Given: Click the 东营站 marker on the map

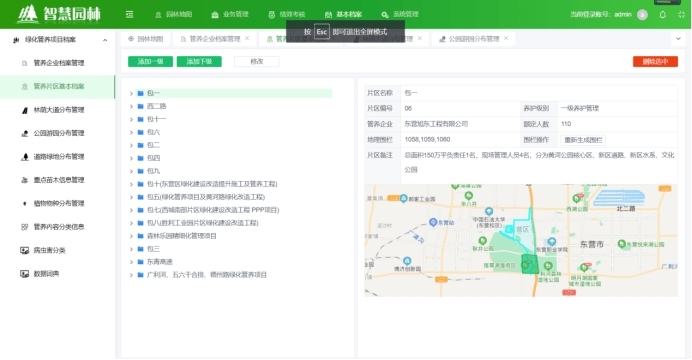Looking at the screenshot, I should click(433, 222).
